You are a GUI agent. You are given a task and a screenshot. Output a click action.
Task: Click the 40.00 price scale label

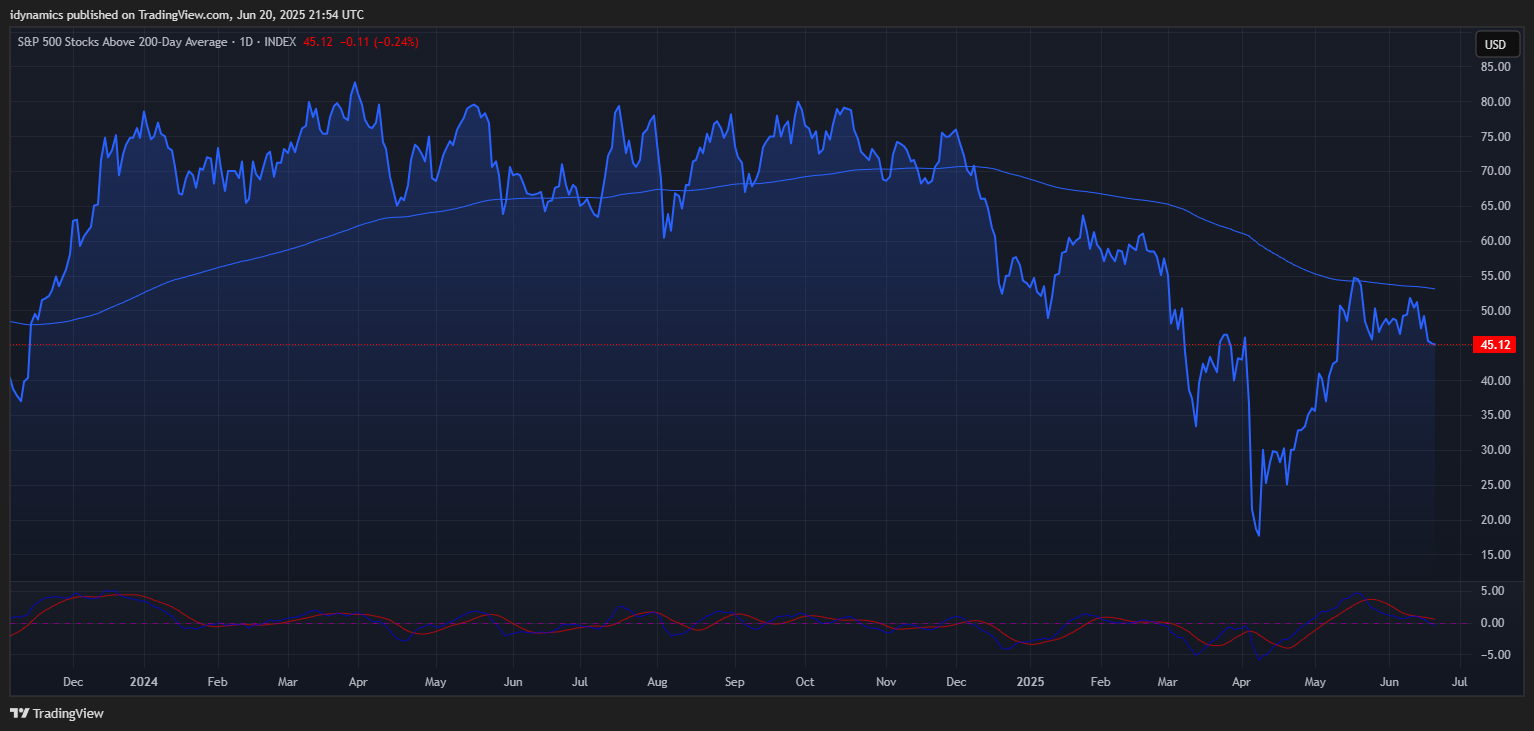[x=1495, y=381]
